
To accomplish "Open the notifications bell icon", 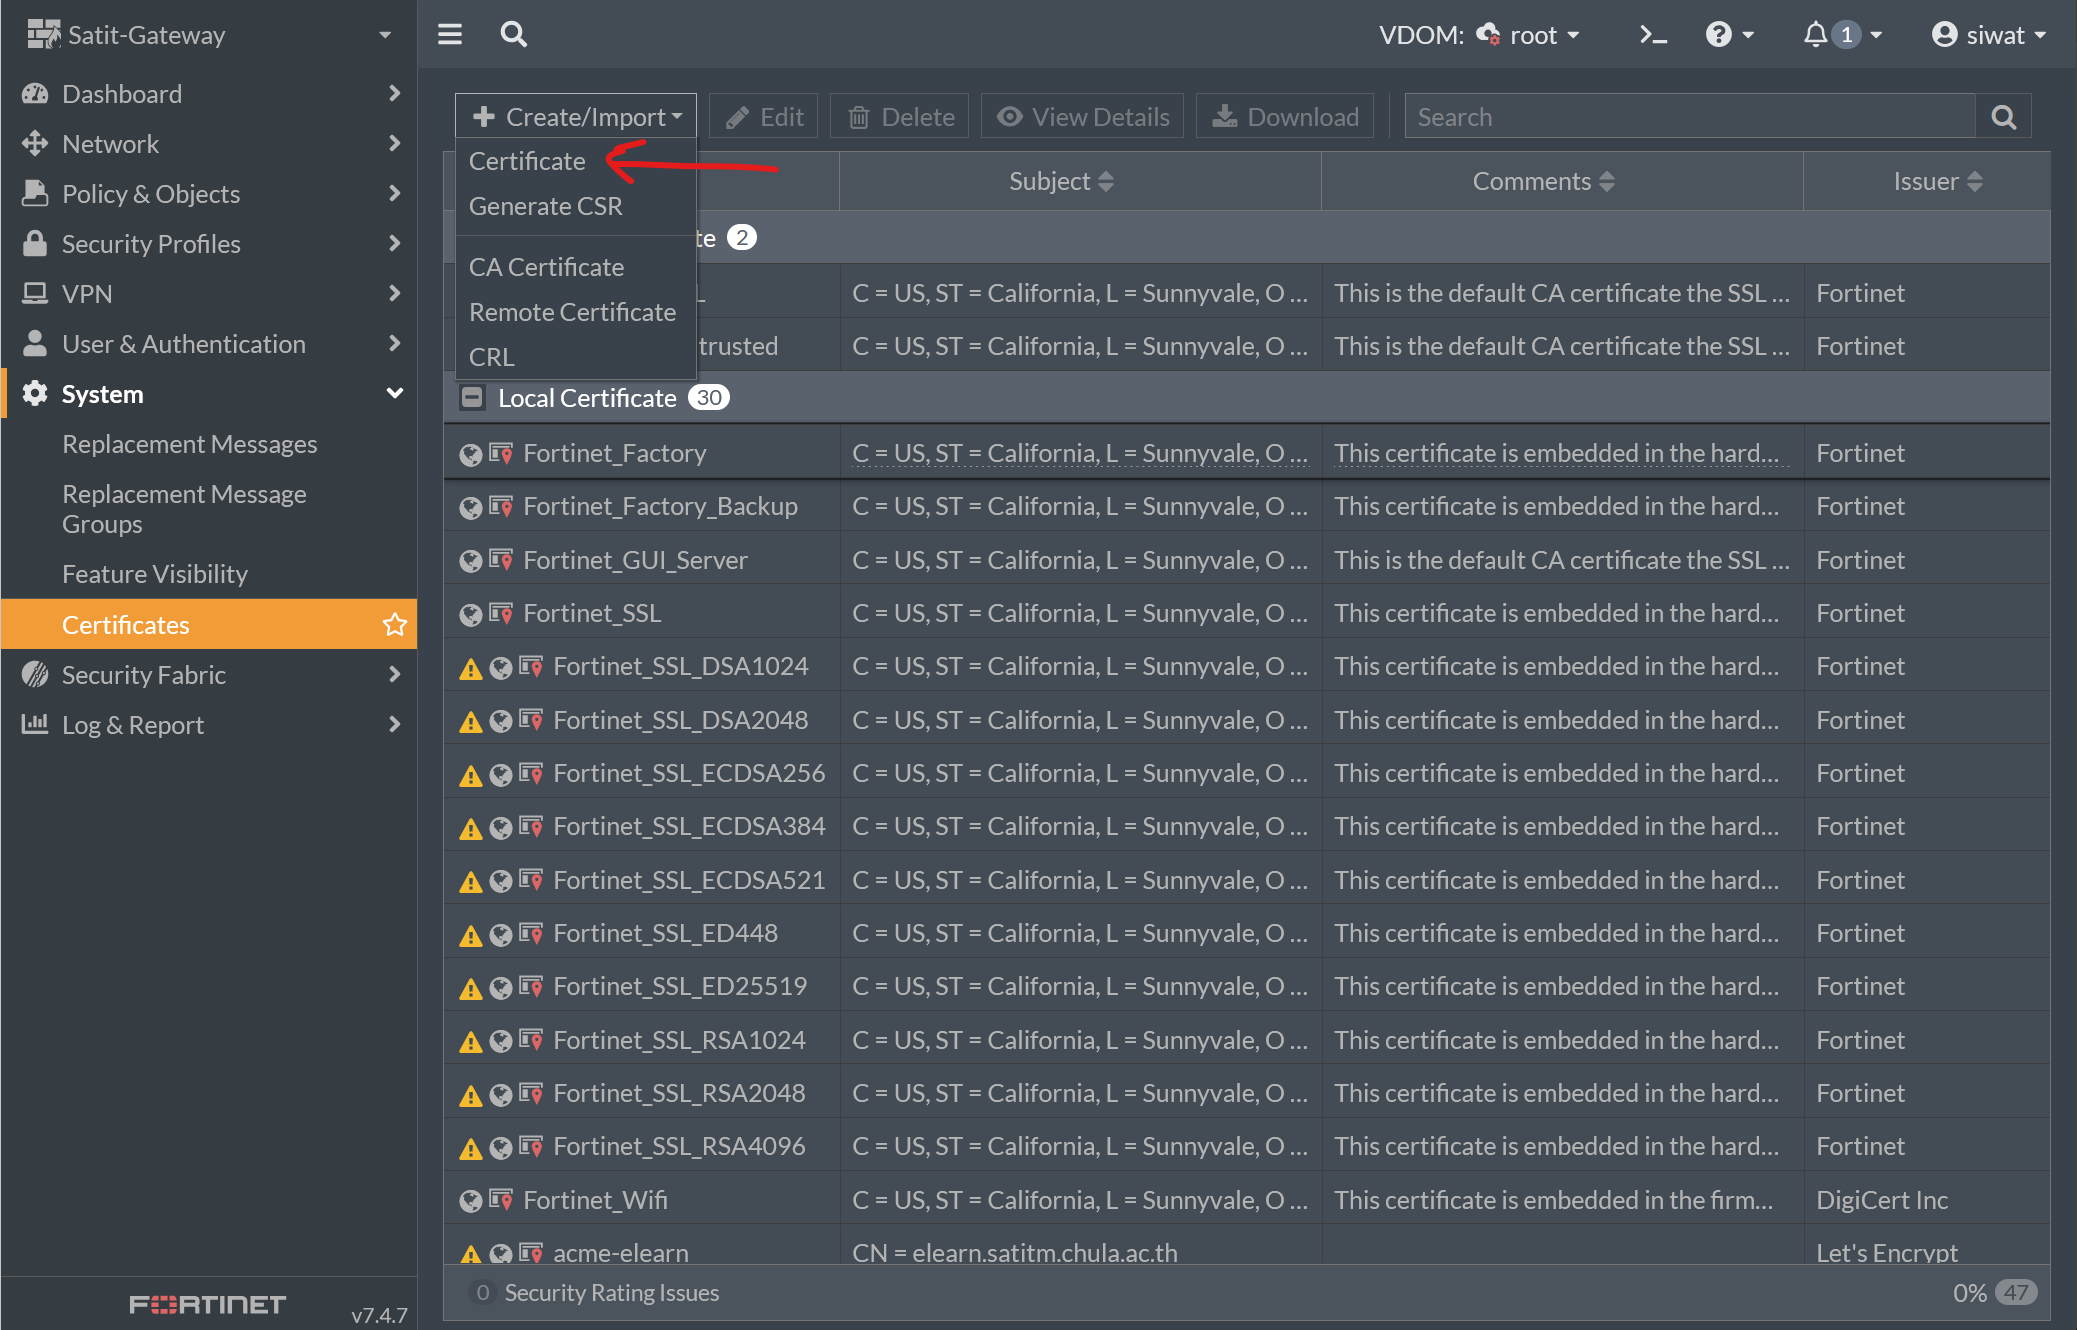I will point(1815,35).
